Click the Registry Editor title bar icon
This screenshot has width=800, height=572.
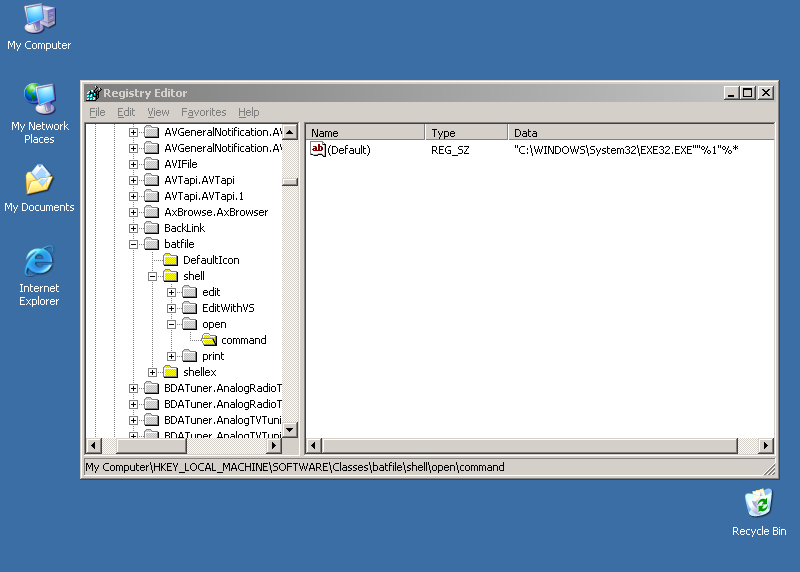pos(93,93)
